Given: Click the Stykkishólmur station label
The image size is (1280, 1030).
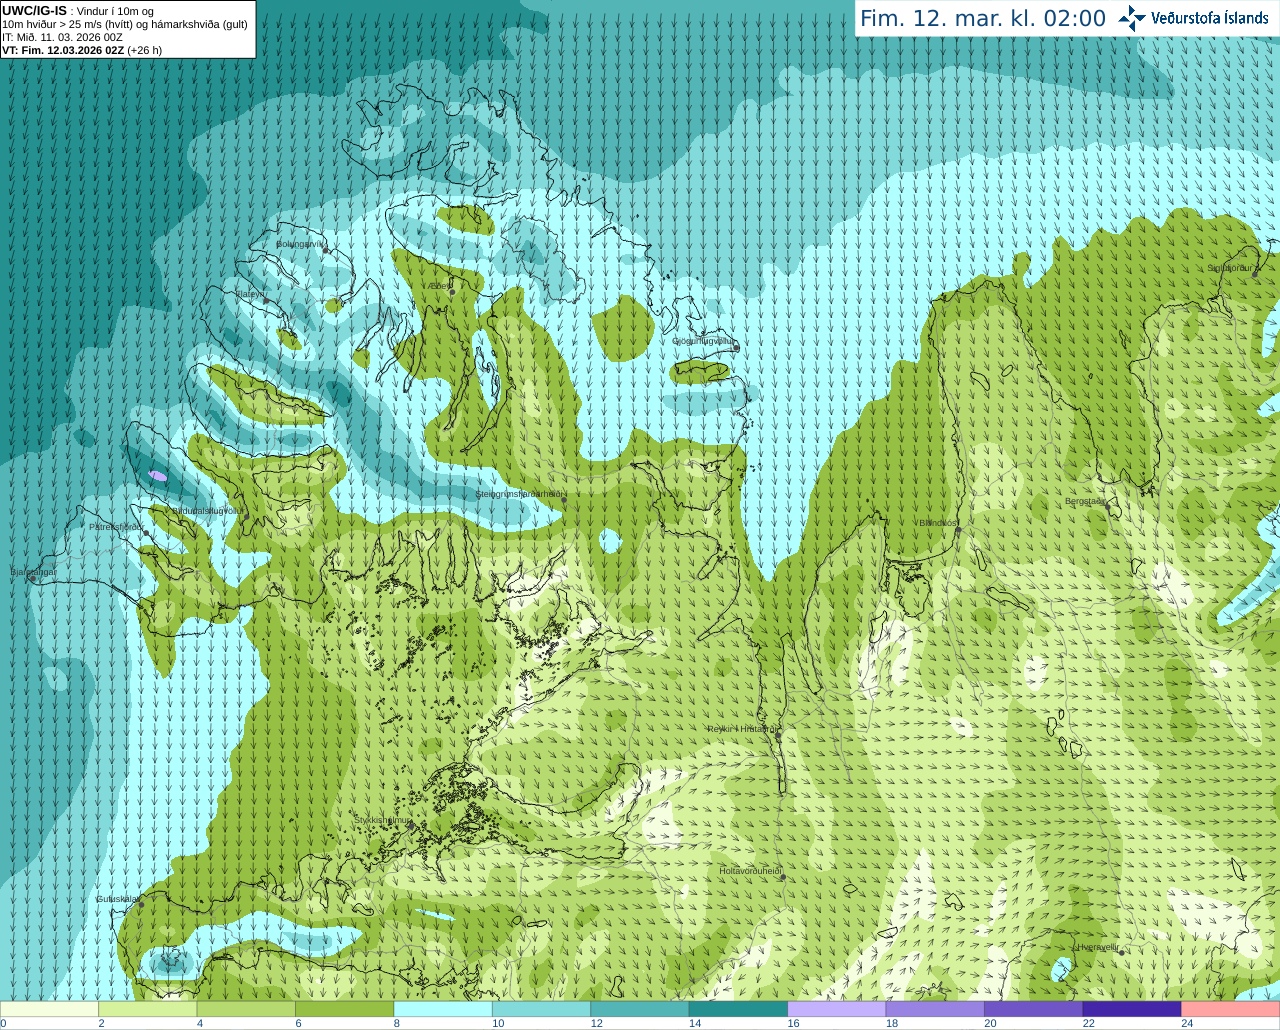Looking at the screenshot, I should point(381,820).
